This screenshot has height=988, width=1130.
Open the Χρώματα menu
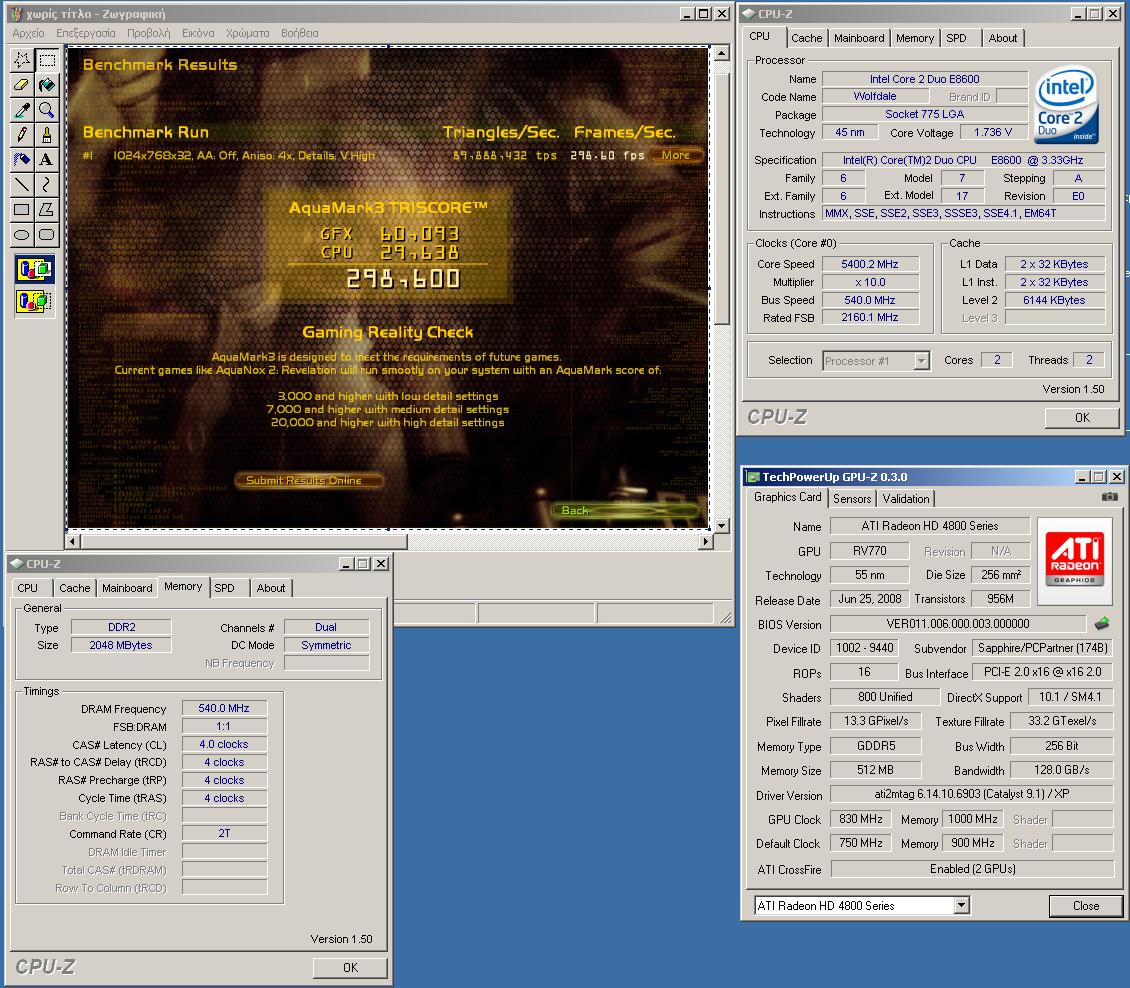tap(247, 33)
